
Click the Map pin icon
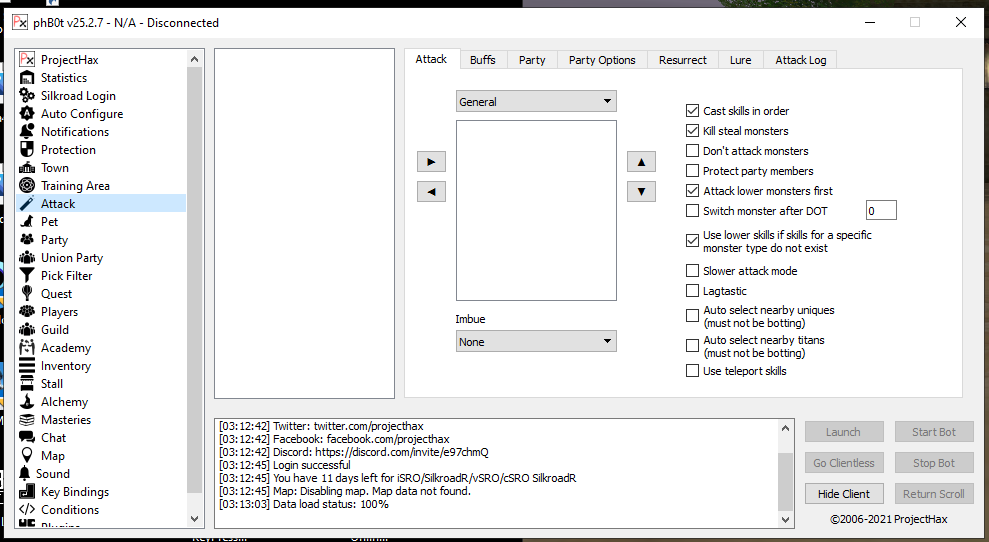[x=28, y=456]
